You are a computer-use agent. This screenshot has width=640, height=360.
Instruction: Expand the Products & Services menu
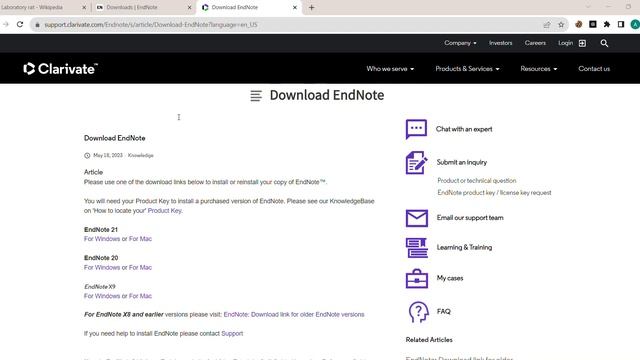(x=467, y=69)
